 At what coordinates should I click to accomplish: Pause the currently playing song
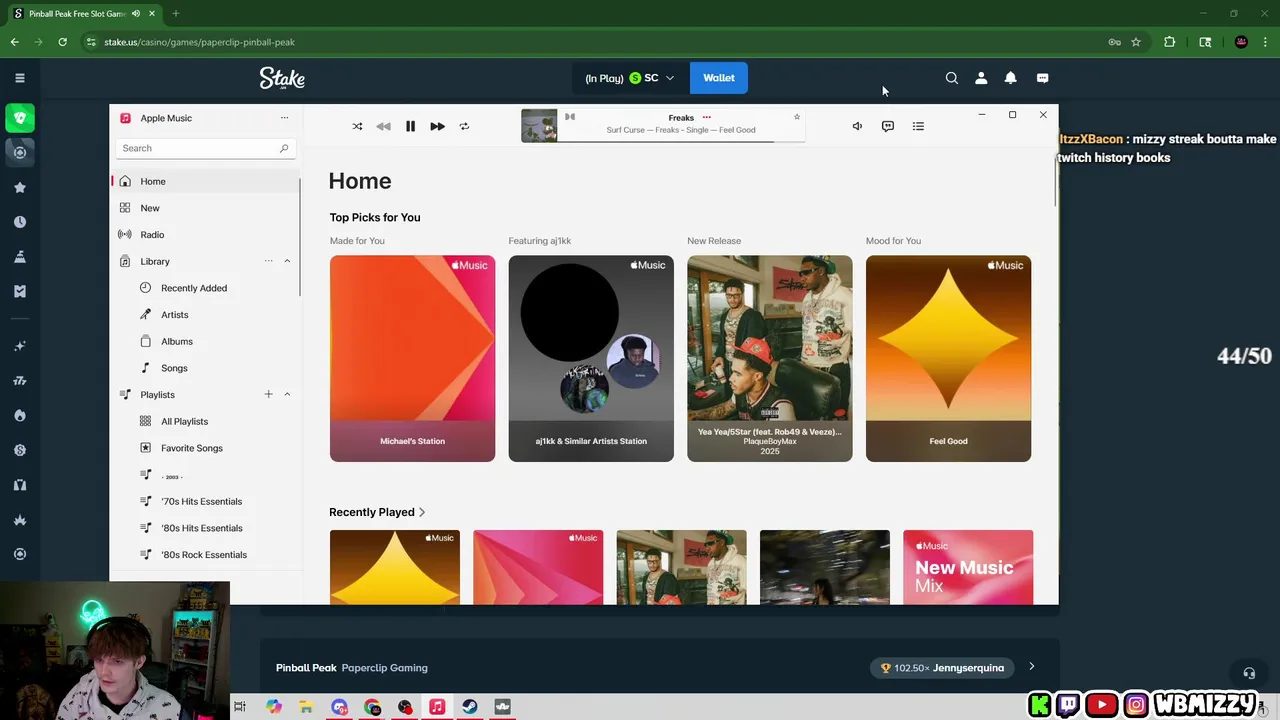coord(410,126)
